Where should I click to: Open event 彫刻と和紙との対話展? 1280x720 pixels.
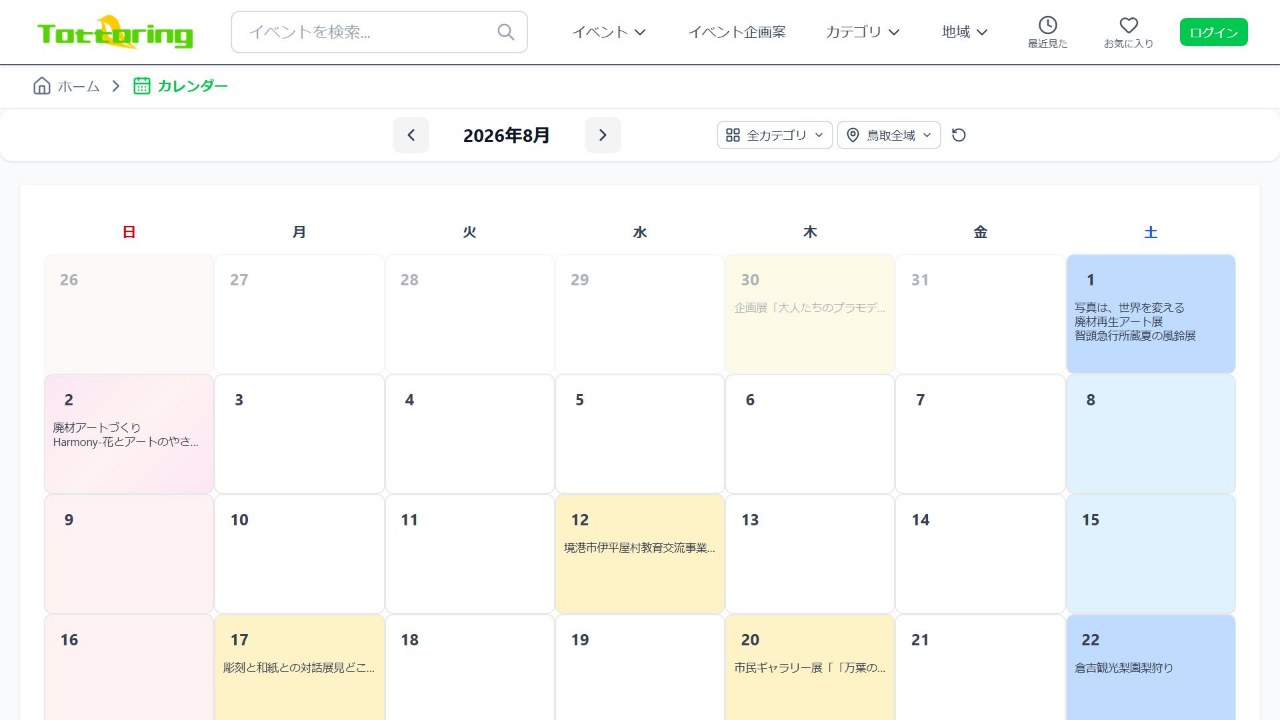(x=299, y=668)
